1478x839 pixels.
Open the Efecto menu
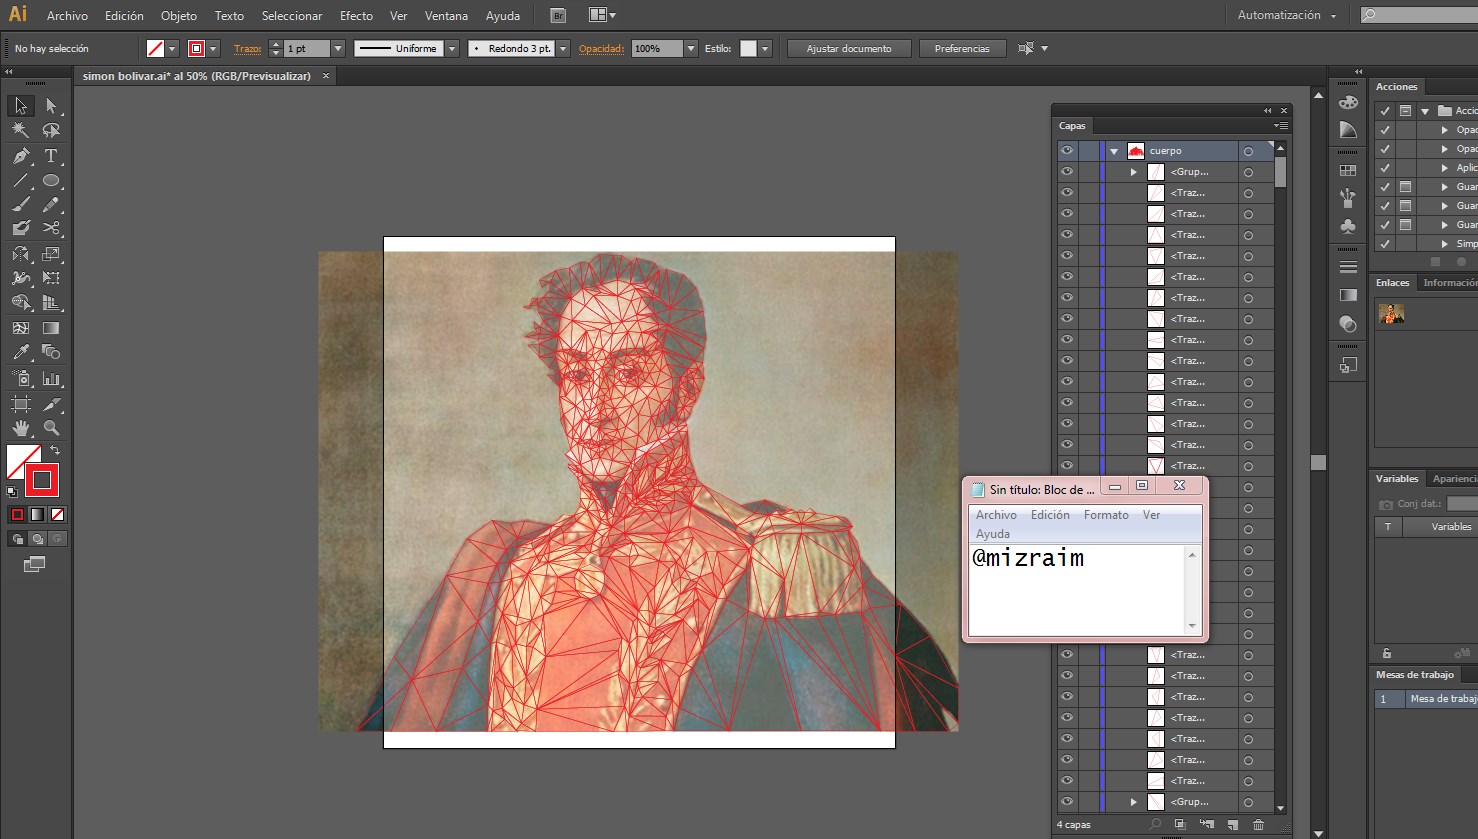[x=356, y=16]
